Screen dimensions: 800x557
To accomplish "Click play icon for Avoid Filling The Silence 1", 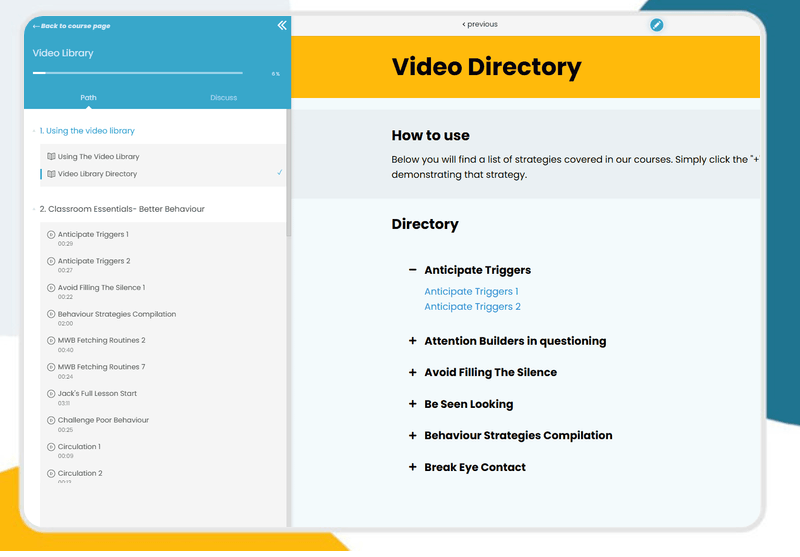I will [51, 288].
